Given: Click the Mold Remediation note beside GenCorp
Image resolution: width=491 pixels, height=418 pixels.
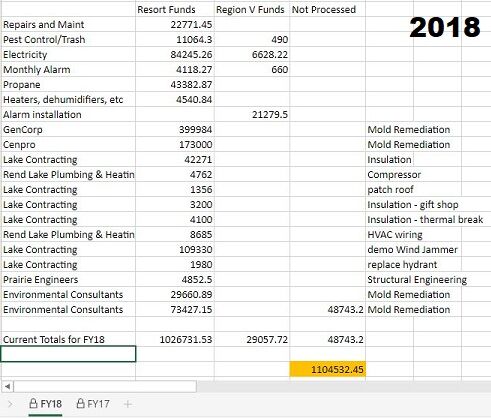Looking at the screenshot, I should [409, 129].
